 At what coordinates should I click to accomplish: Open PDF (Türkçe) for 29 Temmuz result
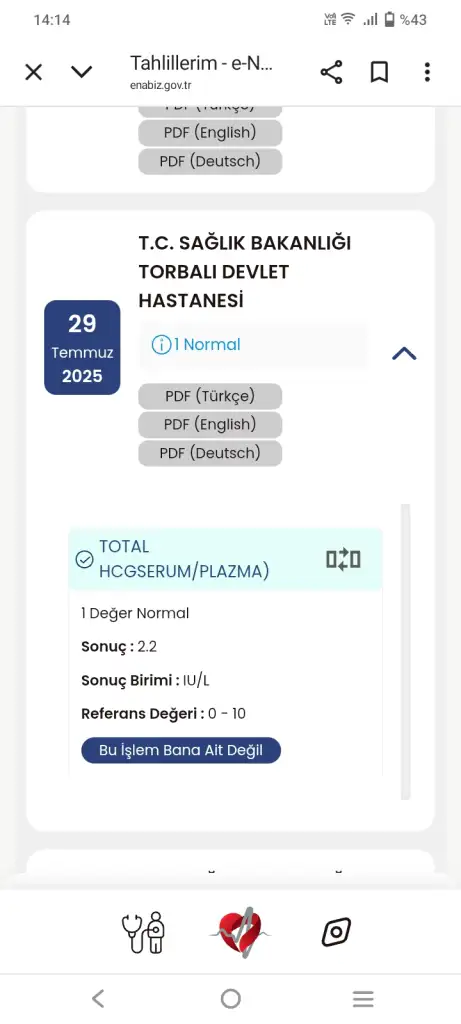(210, 396)
